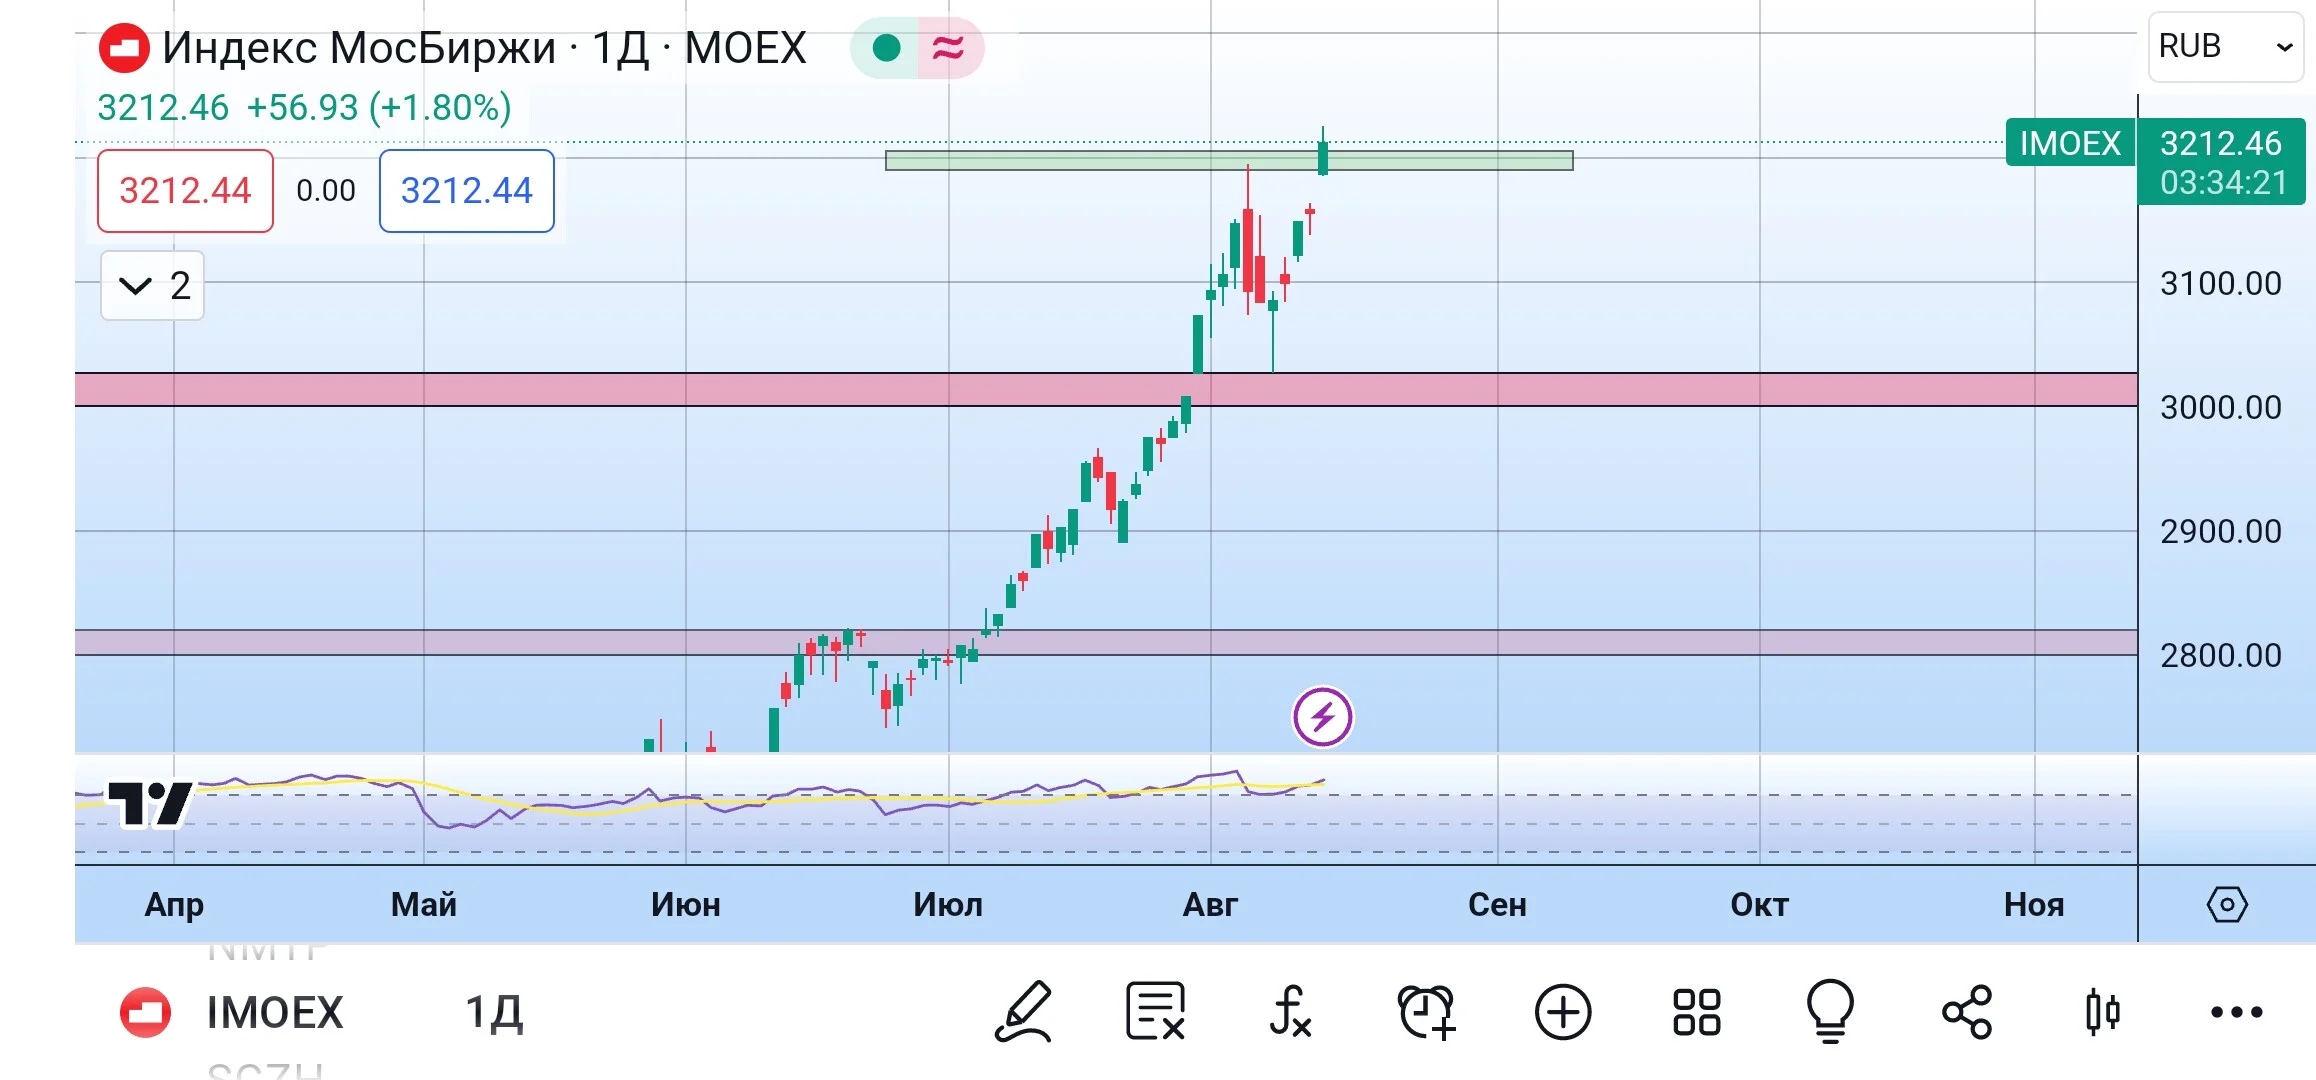
Task: Share the chart via share icon
Action: point(1967,1012)
